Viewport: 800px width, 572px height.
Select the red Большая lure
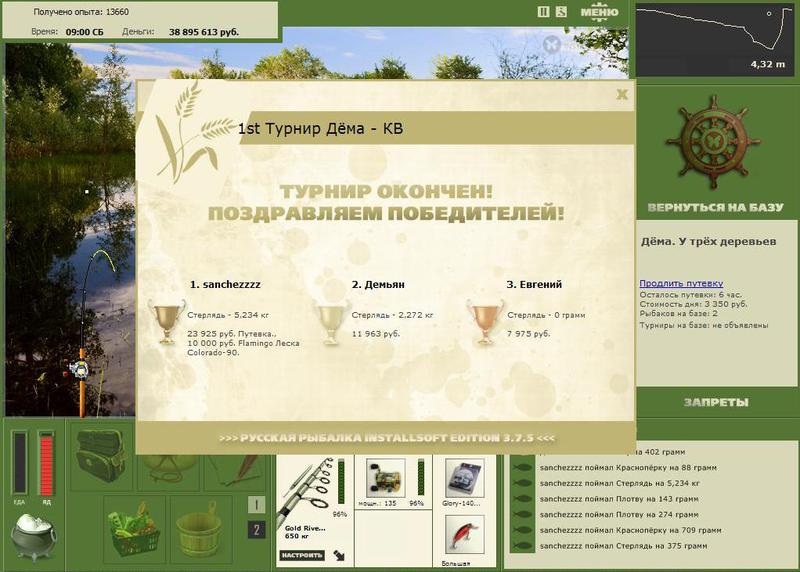464,534
